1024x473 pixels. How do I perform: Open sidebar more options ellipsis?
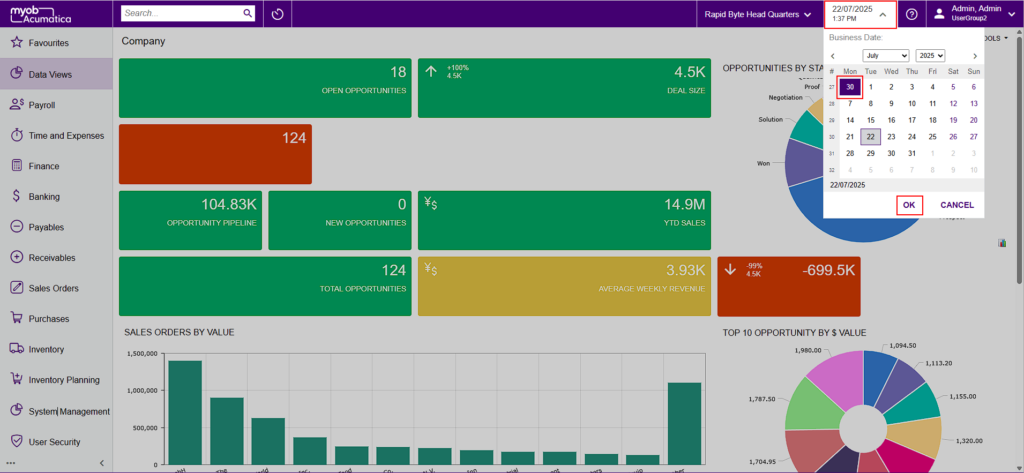click(x=10, y=463)
